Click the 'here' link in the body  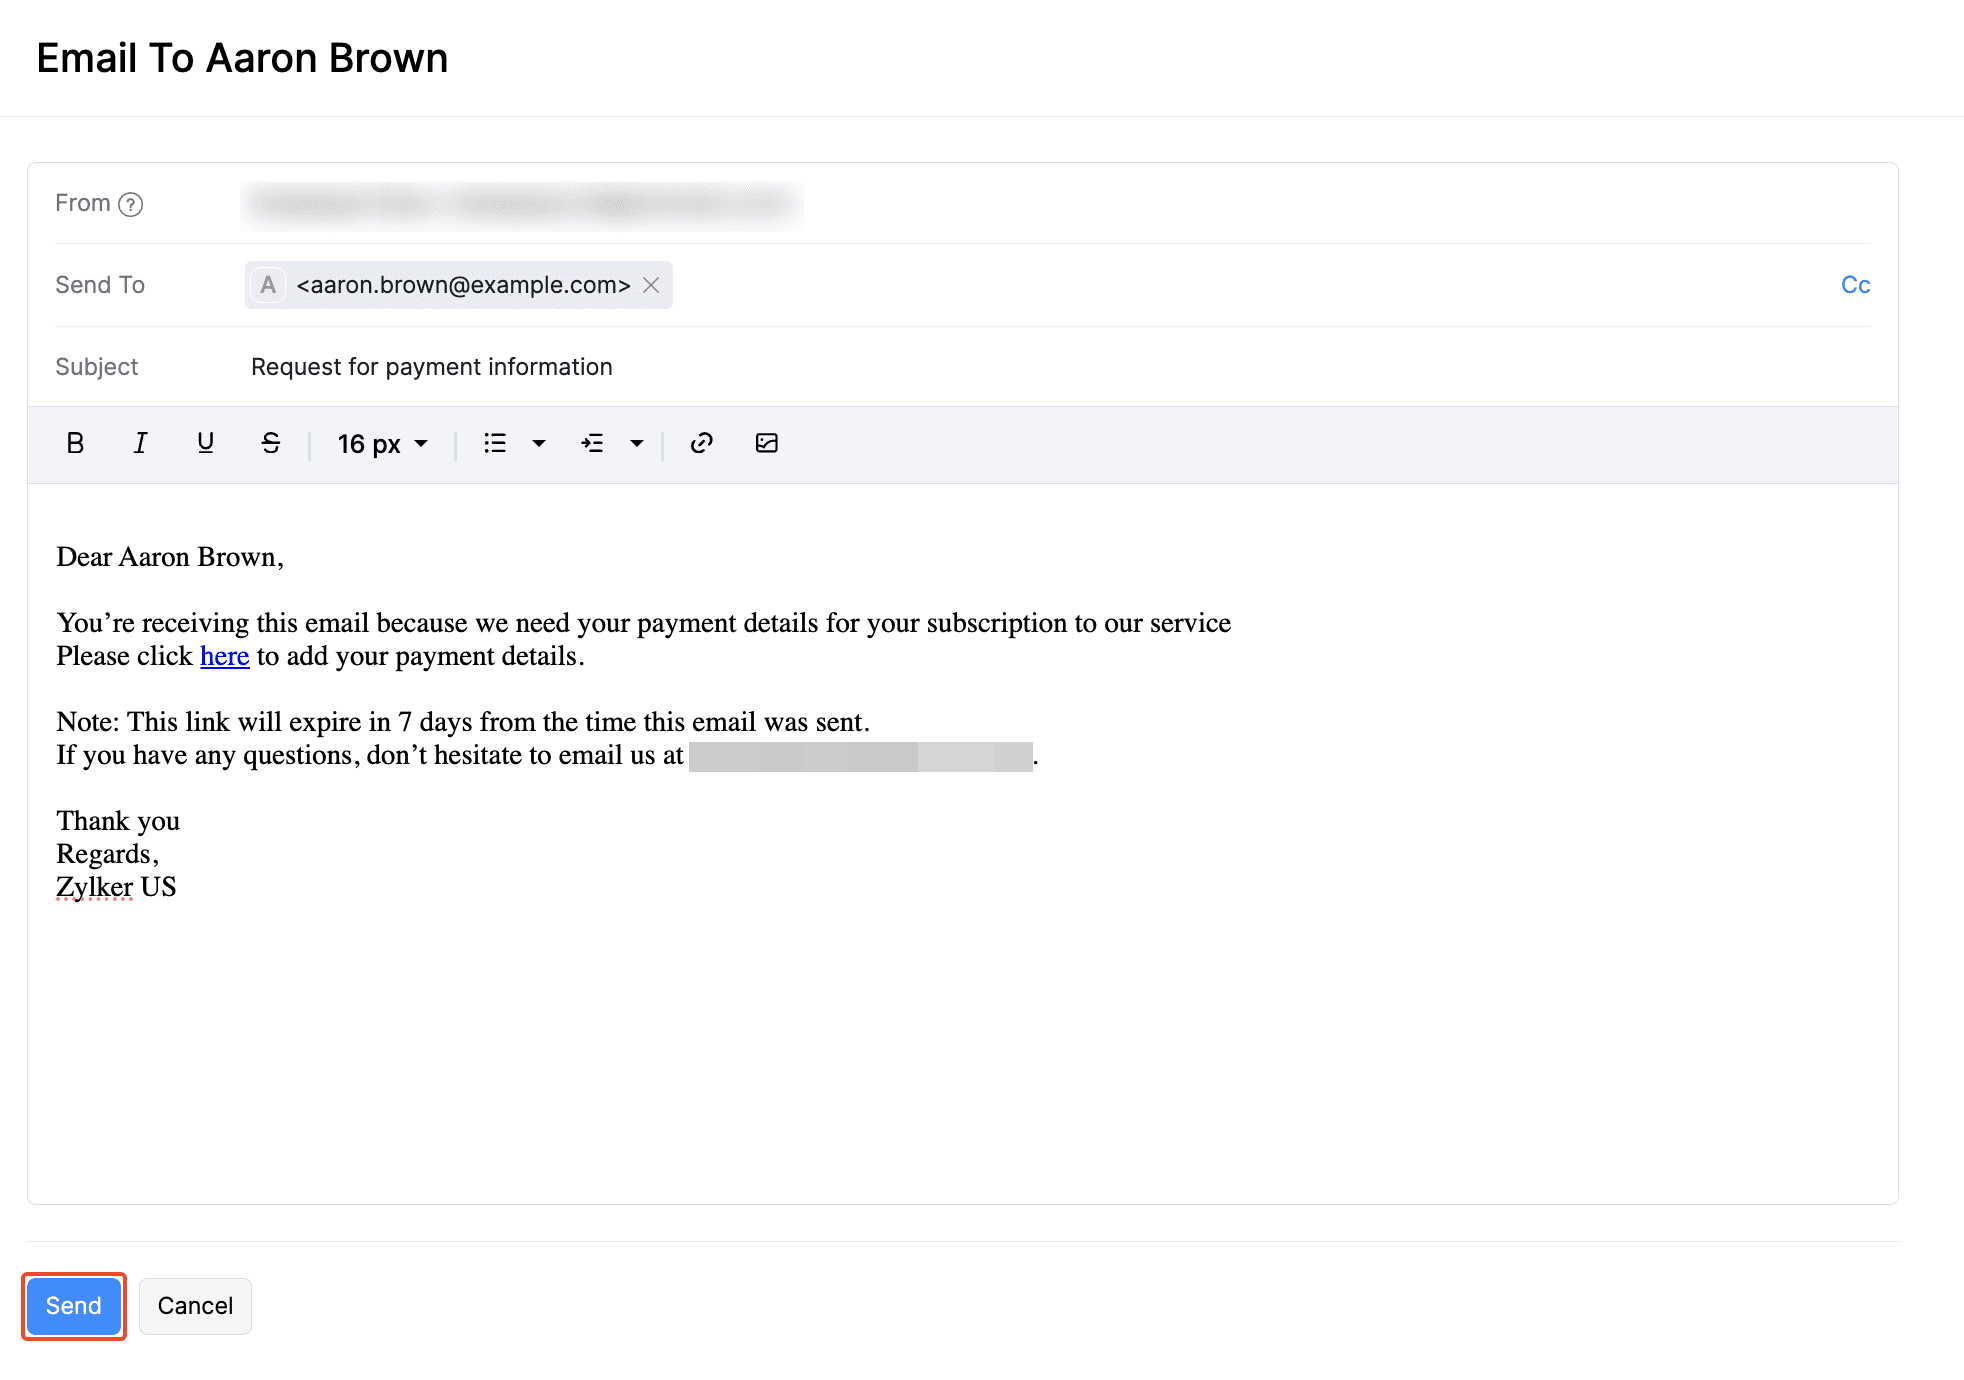[224, 656]
